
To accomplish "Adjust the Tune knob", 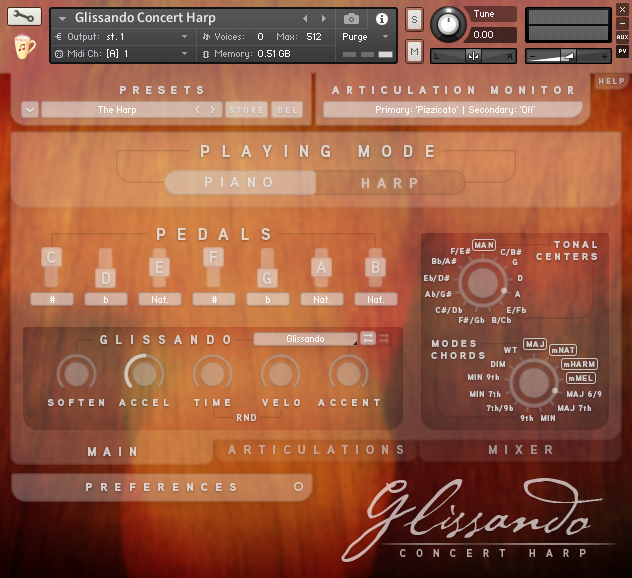I will click(x=448, y=24).
